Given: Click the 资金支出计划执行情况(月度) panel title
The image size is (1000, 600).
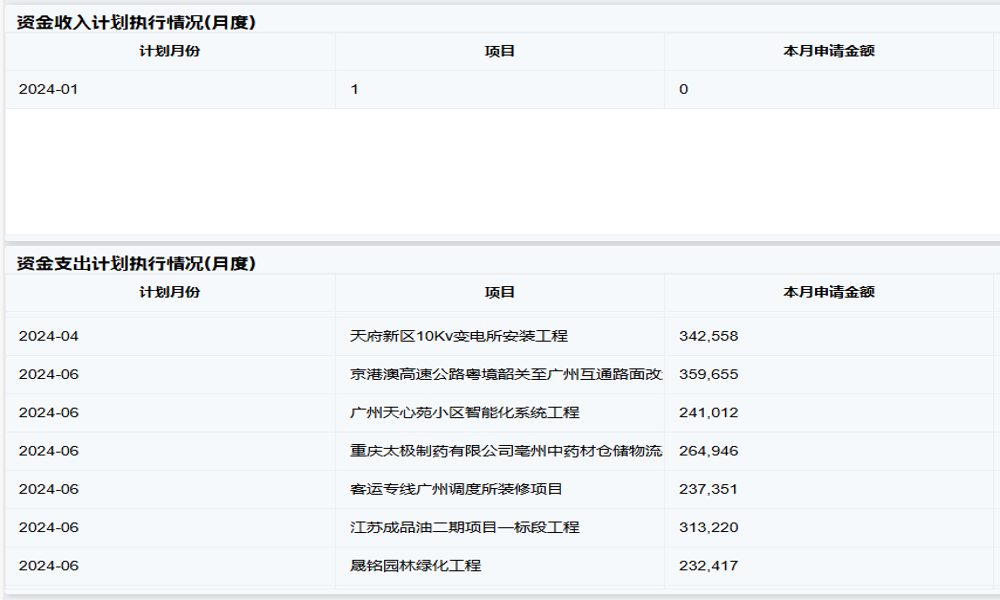Looking at the screenshot, I should 136,263.
